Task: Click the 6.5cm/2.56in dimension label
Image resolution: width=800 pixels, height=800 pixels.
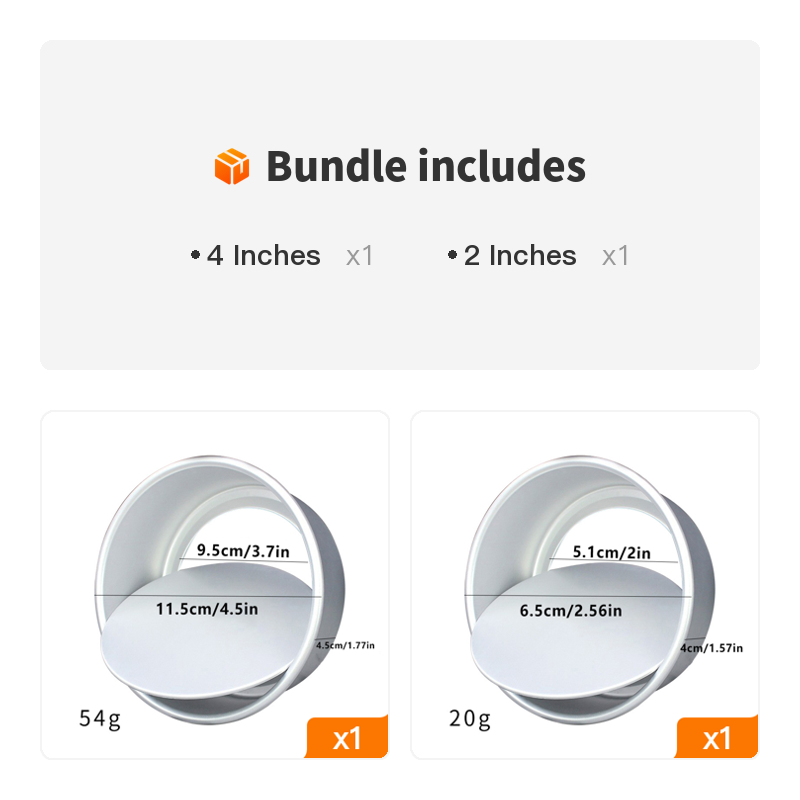Action: (x=570, y=610)
